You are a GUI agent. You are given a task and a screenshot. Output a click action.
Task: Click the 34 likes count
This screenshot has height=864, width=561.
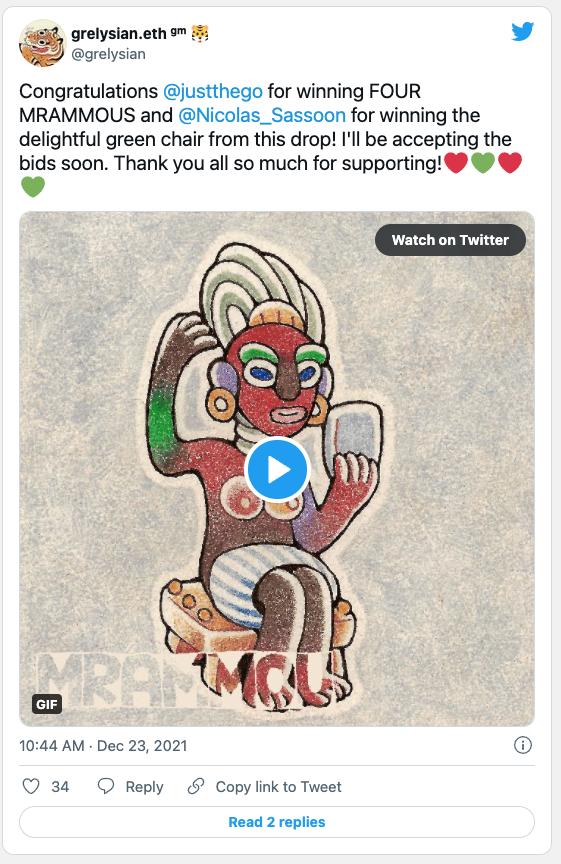coord(60,786)
